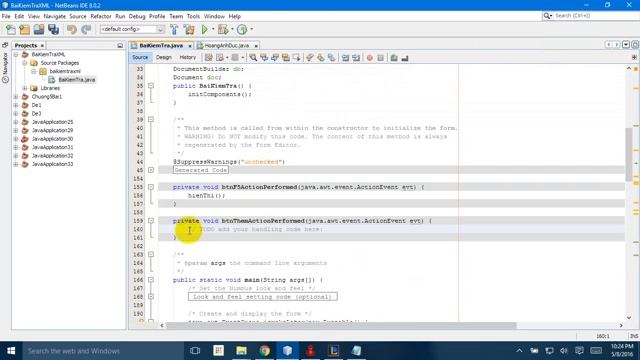Click the editor vertical scrollbar thumb
This screenshot has width=640, height=360.
(x=629, y=154)
